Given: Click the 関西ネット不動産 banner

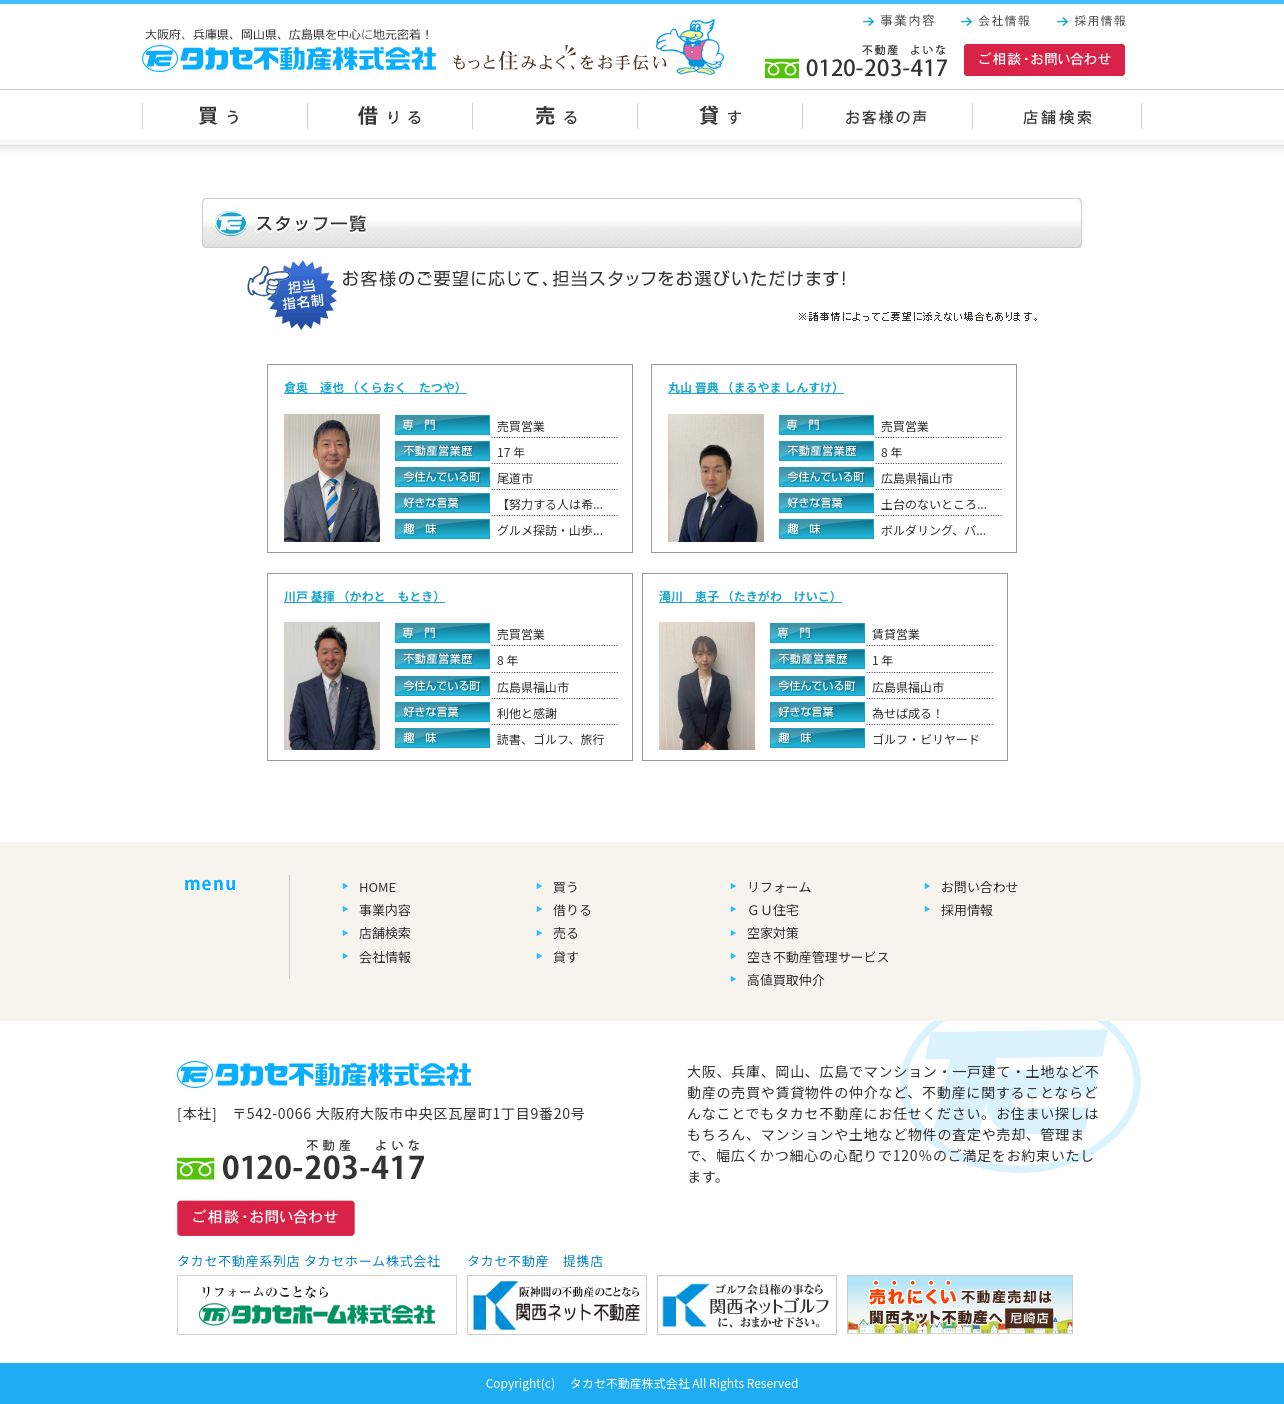Looking at the screenshot, I should point(557,1305).
